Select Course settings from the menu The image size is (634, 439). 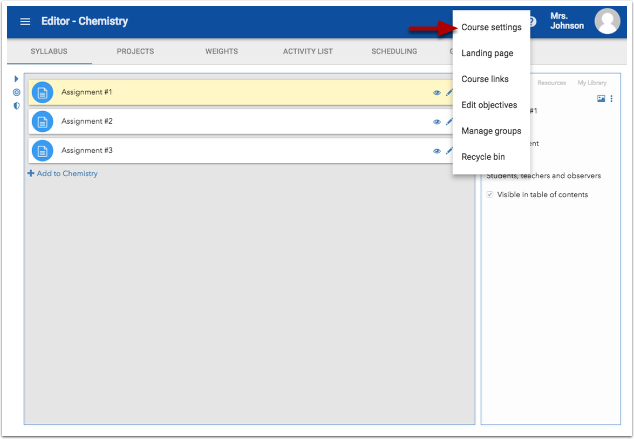[x=491, y=27]
